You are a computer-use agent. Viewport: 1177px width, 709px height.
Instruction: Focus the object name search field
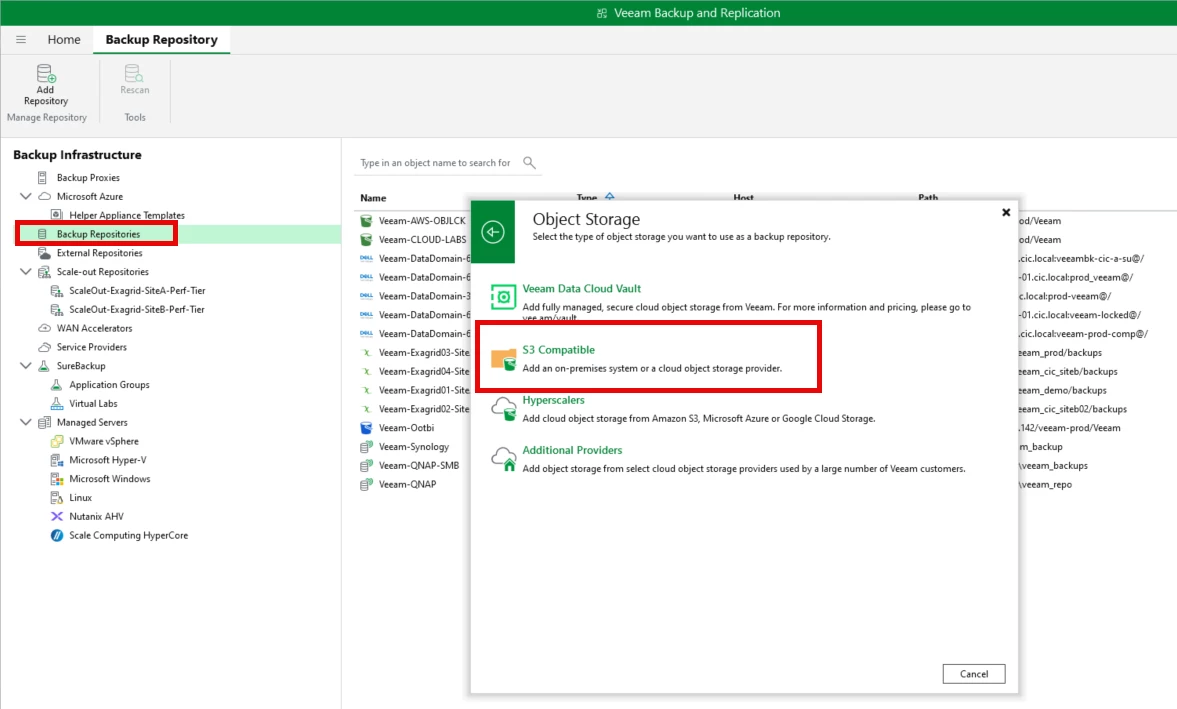tap(435, 163)
